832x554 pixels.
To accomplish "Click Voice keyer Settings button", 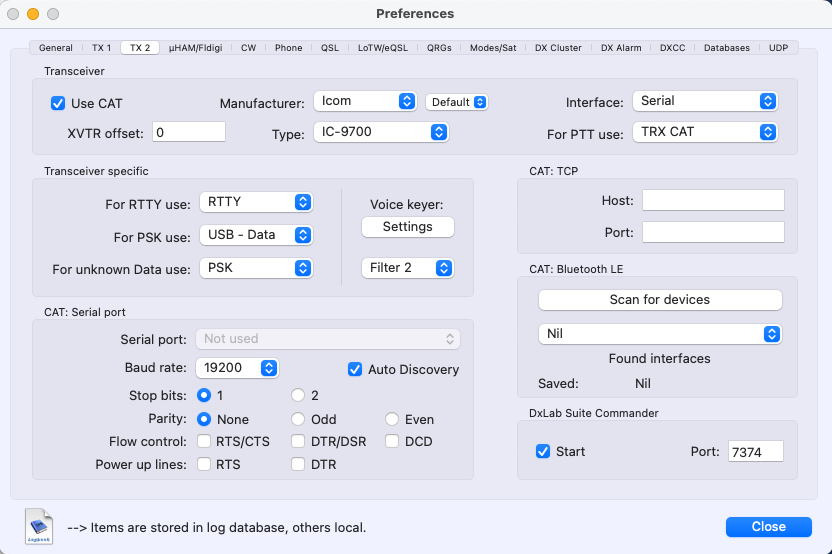I will [407, 227].
